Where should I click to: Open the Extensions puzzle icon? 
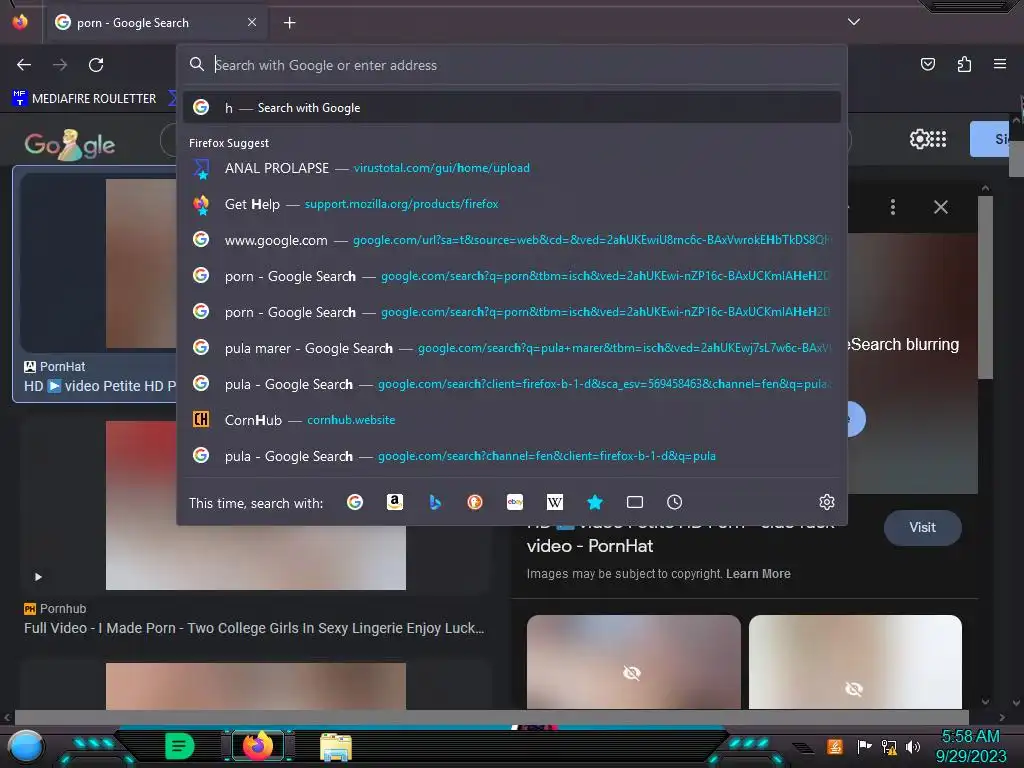pyautogui.click(x=964, y=64)
